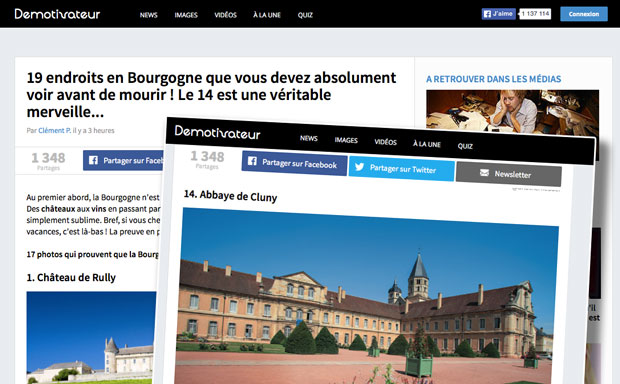Click the 14. Abbaye de Cluny heading
This screenshot has width=620, height=384.
click(231, 196)
